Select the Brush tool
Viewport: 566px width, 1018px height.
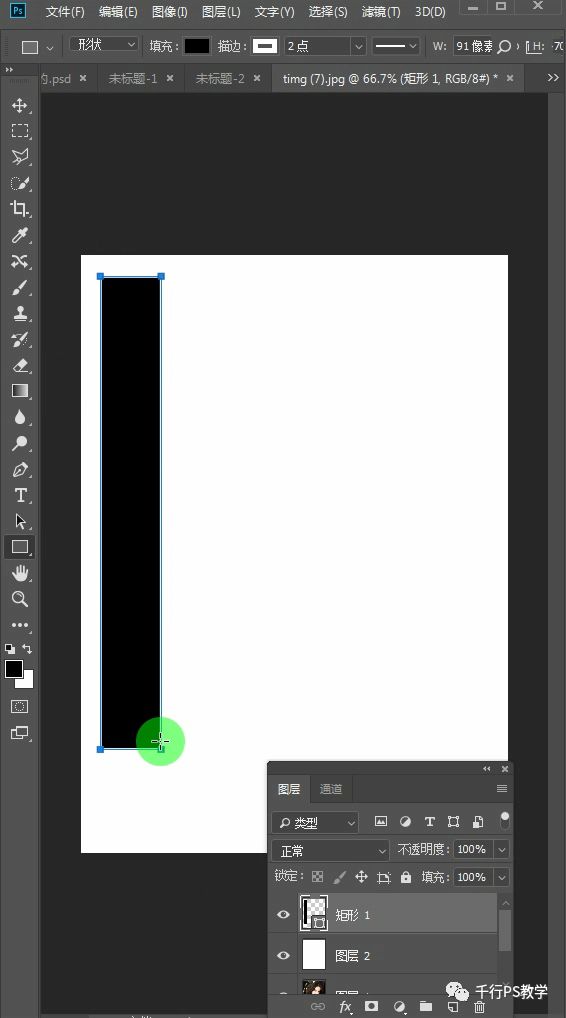[x=19, y=288]
